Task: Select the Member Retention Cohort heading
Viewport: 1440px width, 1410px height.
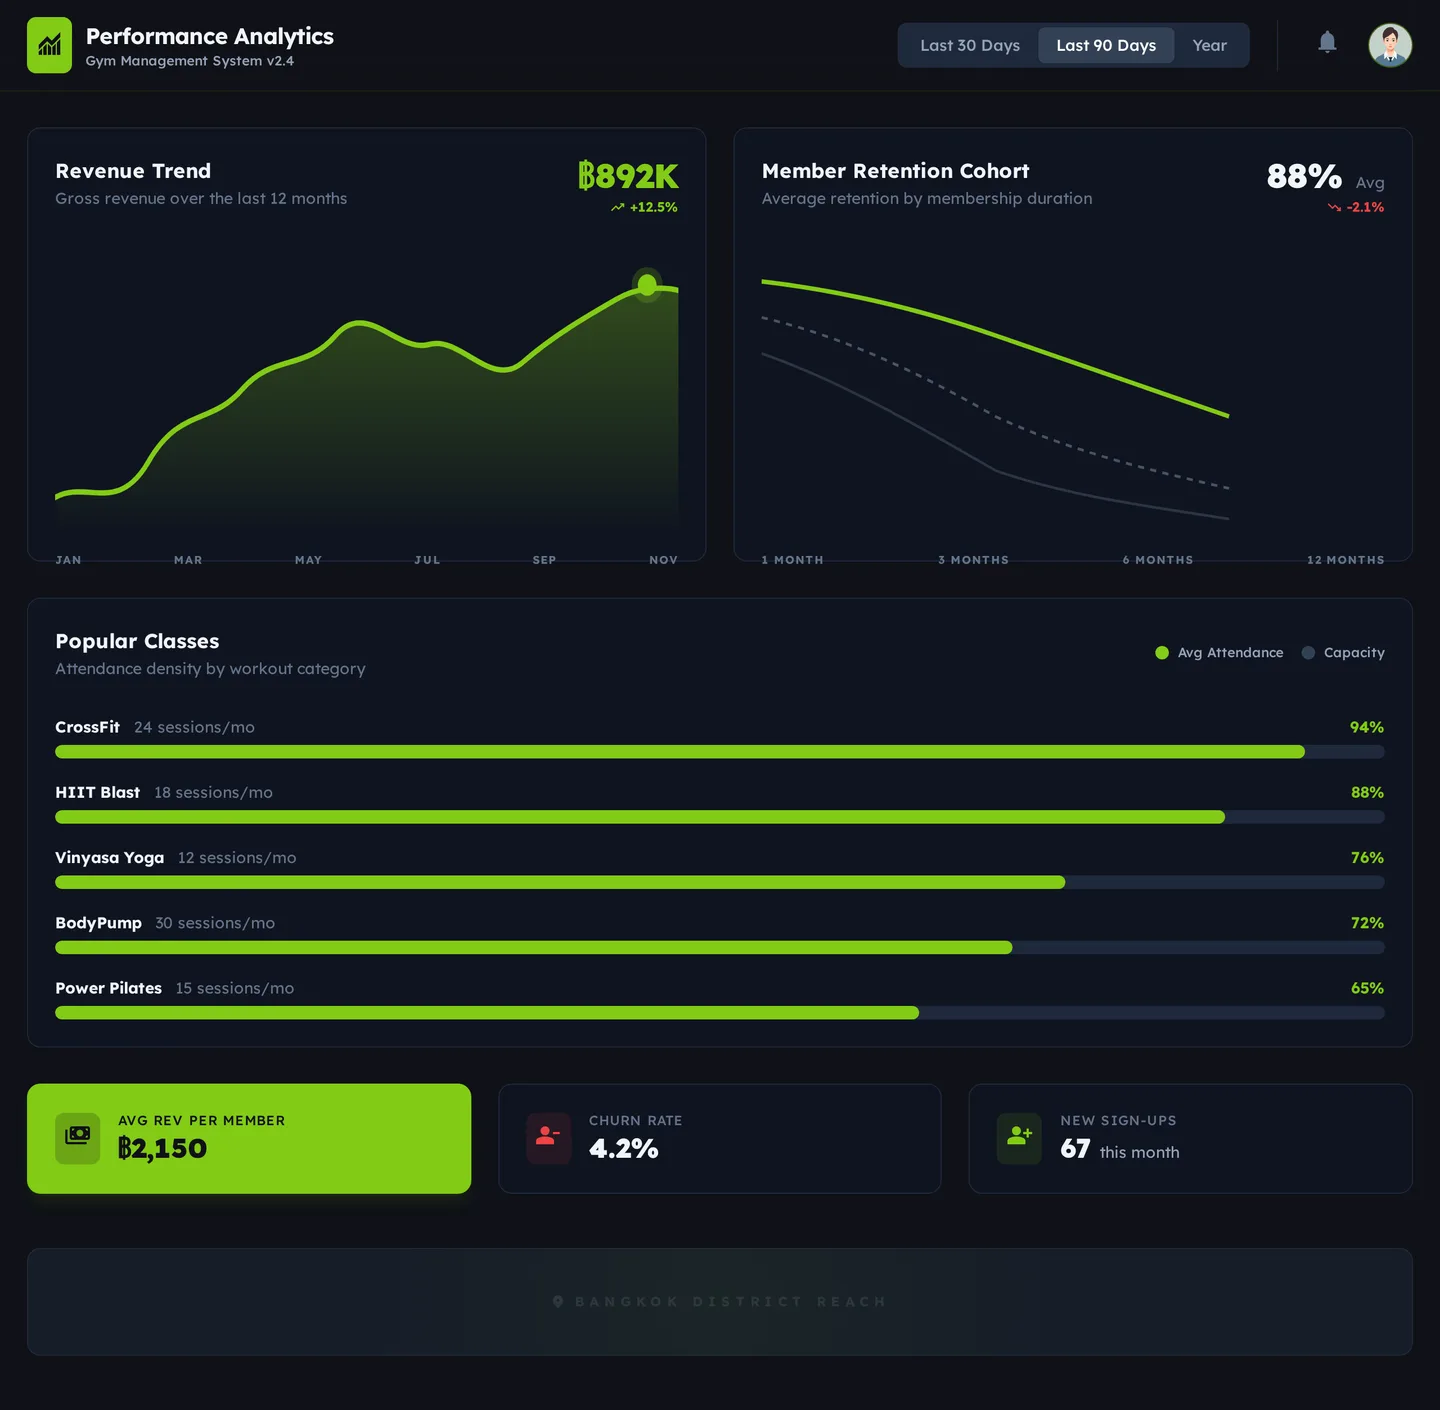Action: [x=895, y=171]
